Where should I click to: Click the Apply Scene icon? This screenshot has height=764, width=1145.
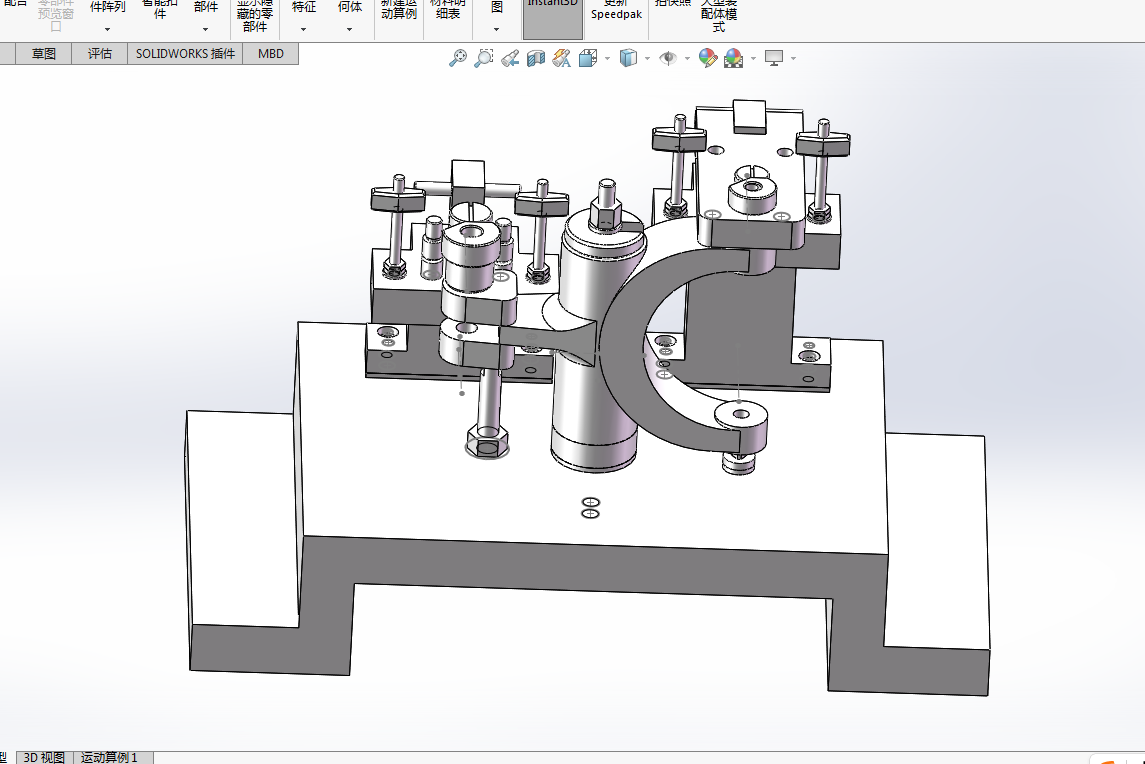[x=734, y=58]
